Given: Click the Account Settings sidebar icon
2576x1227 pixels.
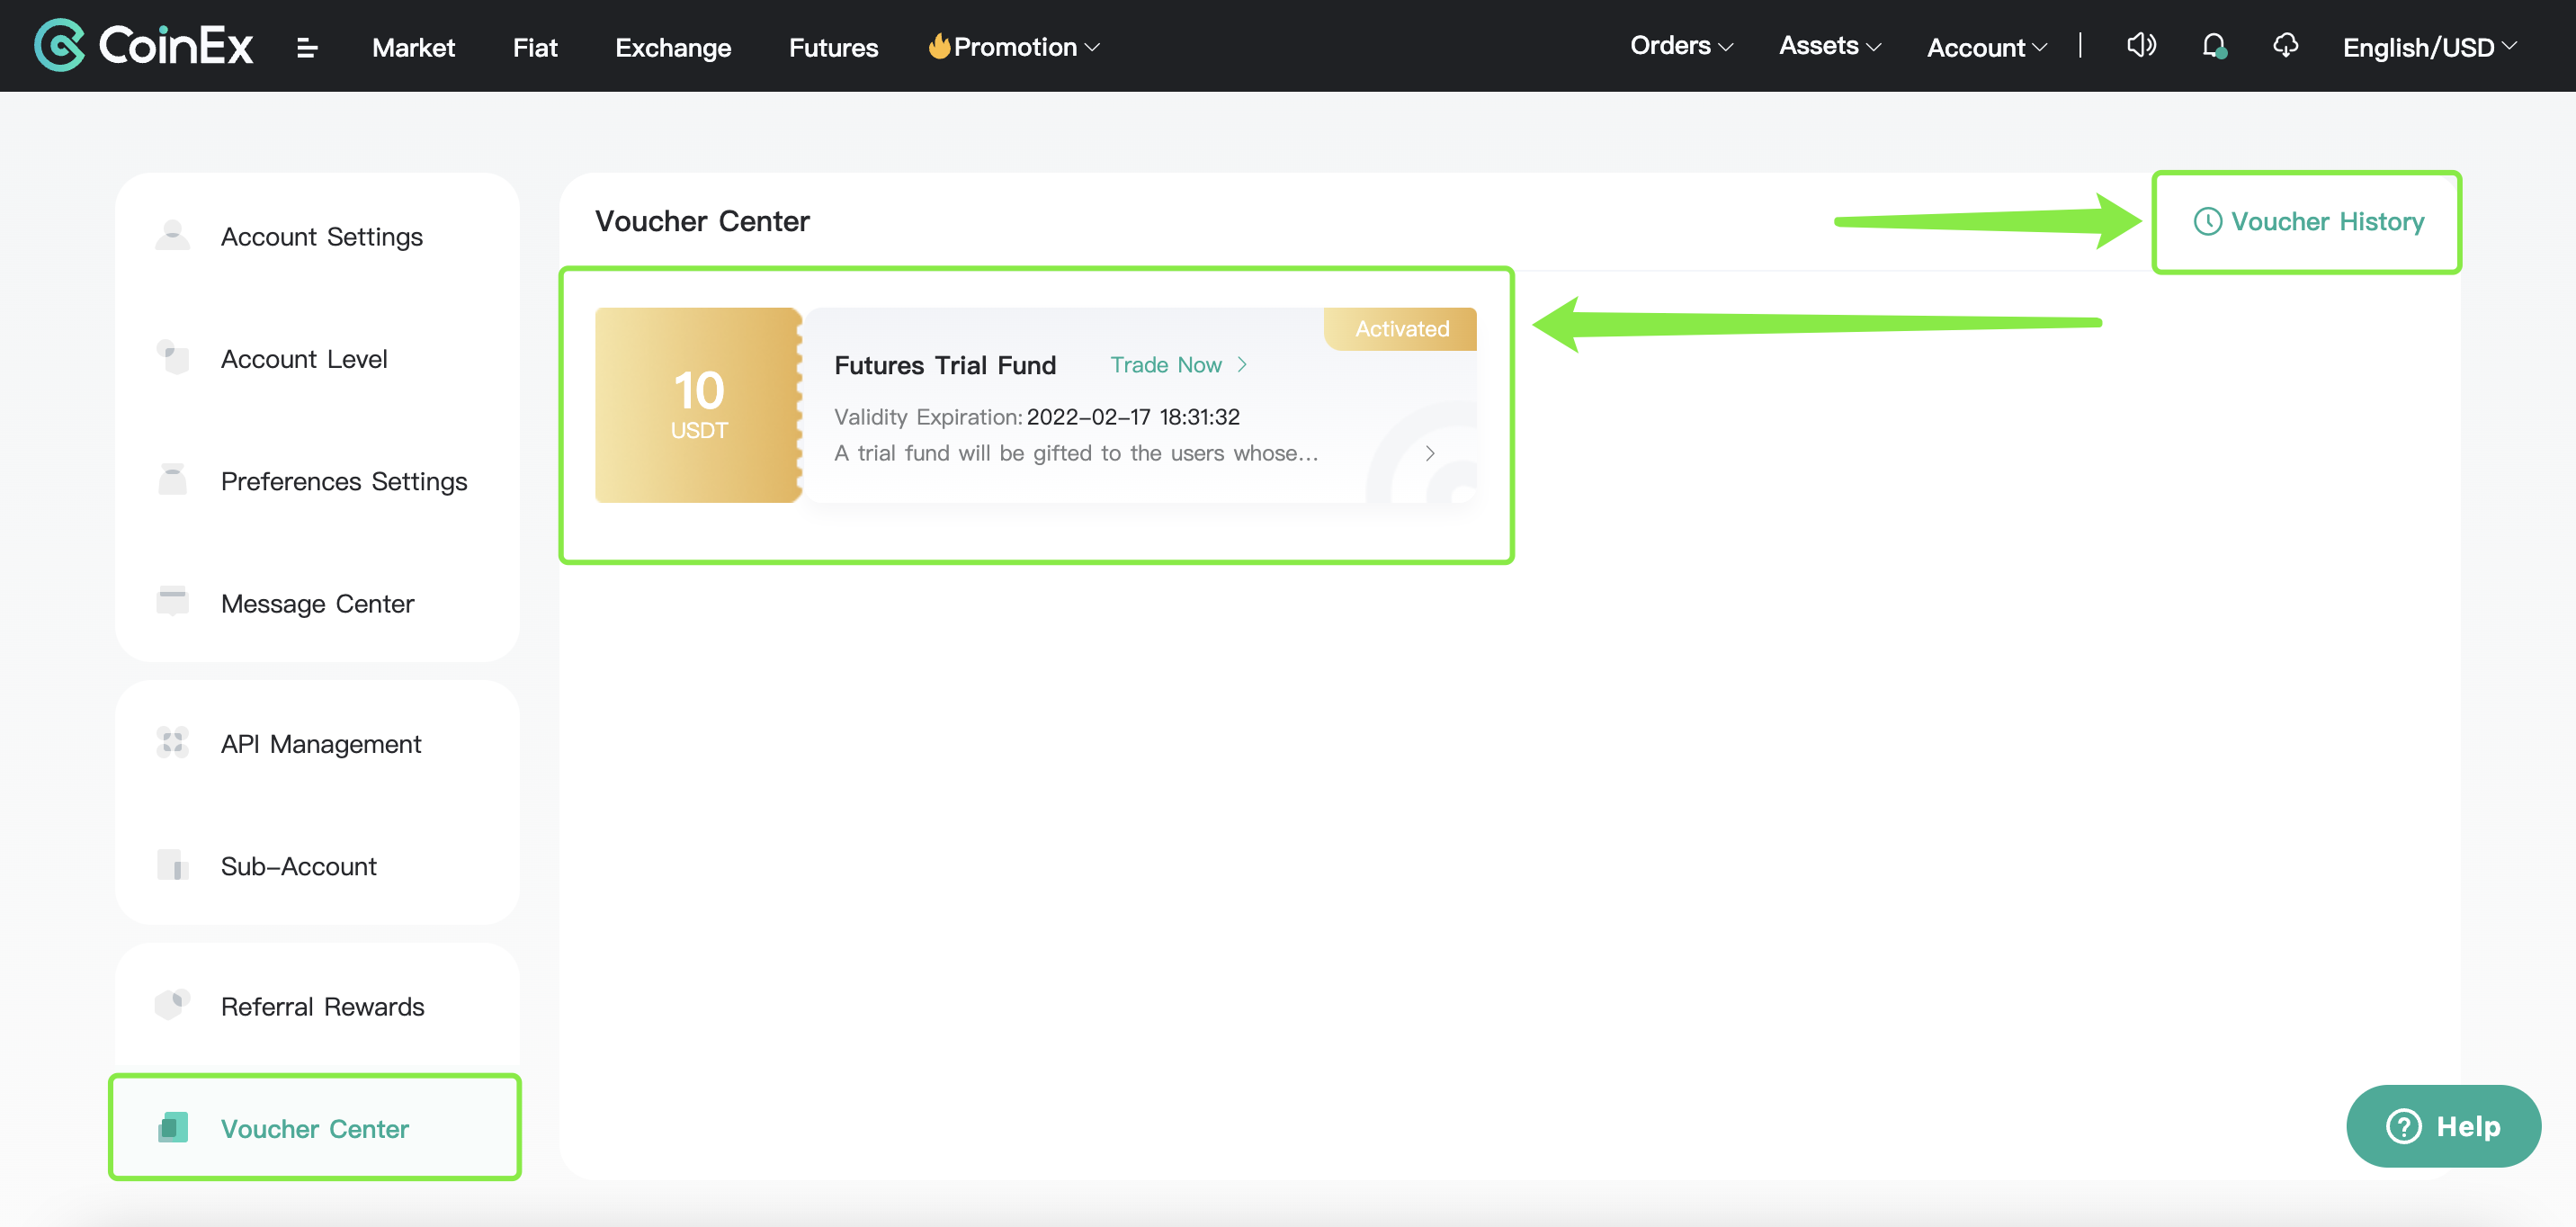Looking at the screenshot, I should (x=173, y=236).
